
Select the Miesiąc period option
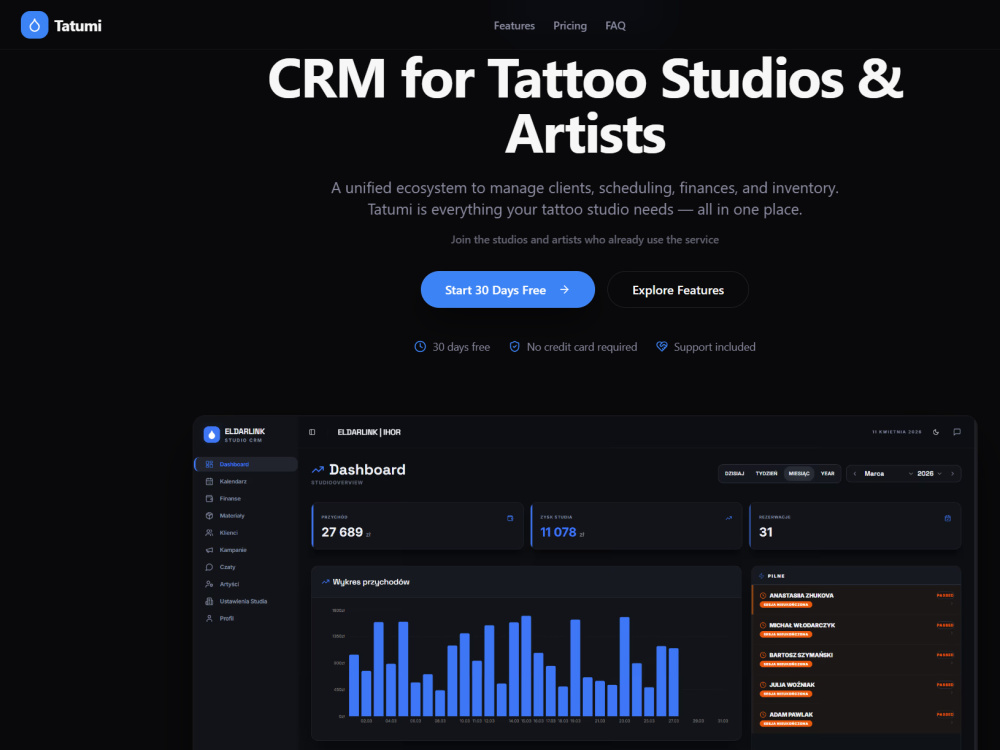point(799,473)
